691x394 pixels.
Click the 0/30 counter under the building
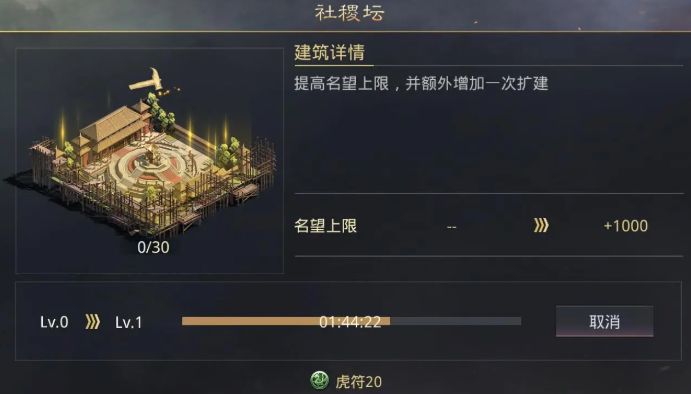click(x=153, y=247)
